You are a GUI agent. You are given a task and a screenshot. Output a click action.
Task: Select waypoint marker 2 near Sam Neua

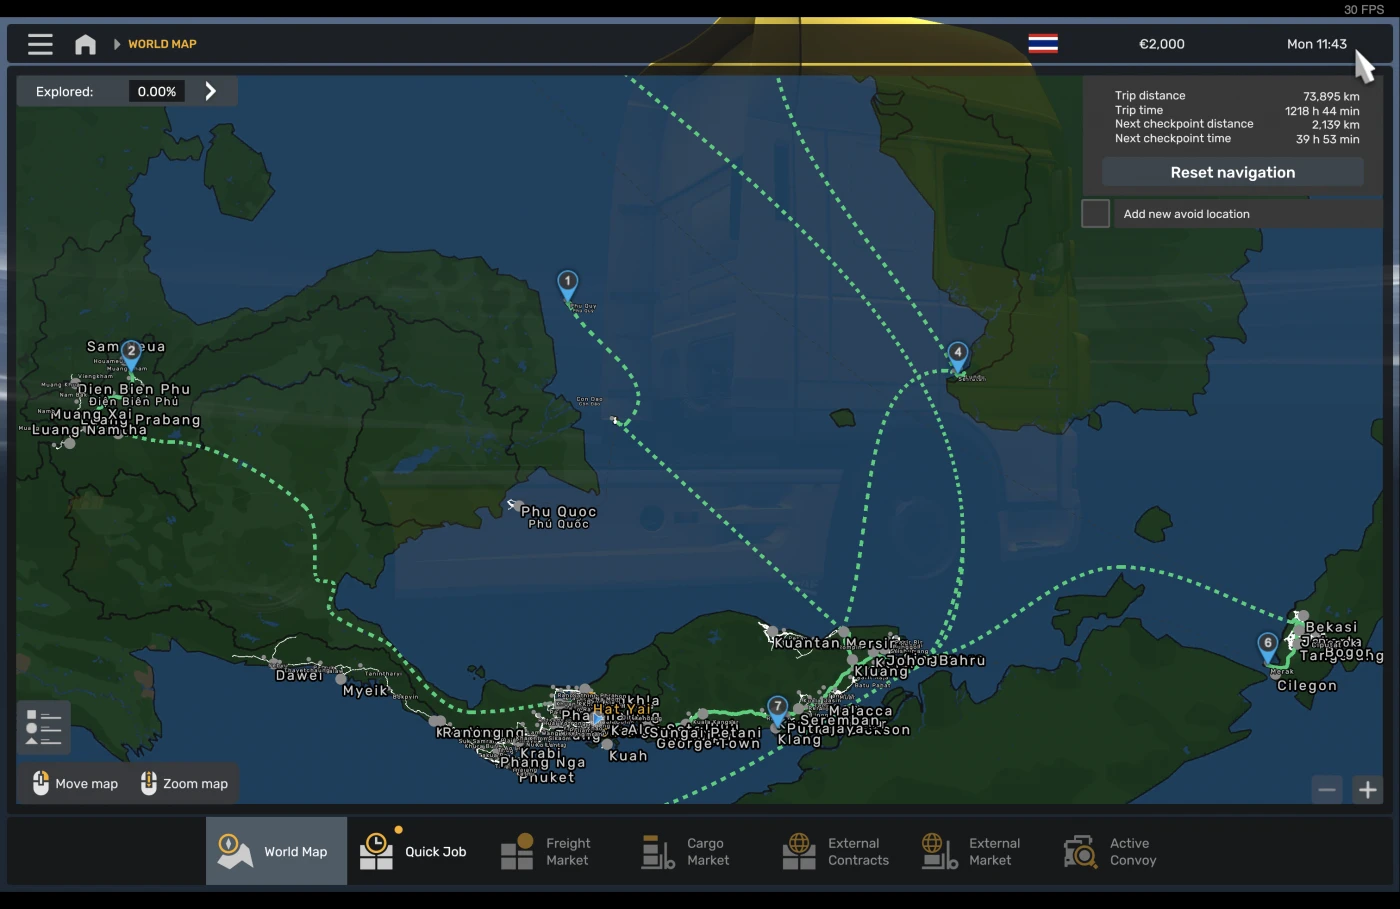(131, 351)
